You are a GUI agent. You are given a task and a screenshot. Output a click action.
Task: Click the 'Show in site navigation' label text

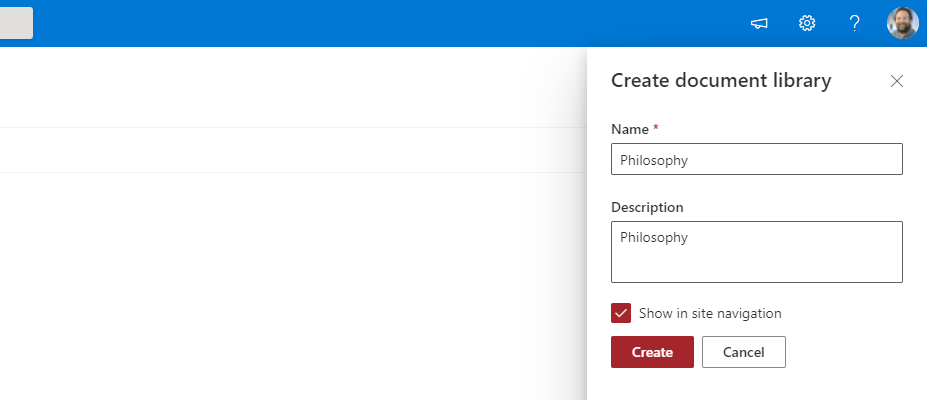pyautogui.click(x=710, y=313)
